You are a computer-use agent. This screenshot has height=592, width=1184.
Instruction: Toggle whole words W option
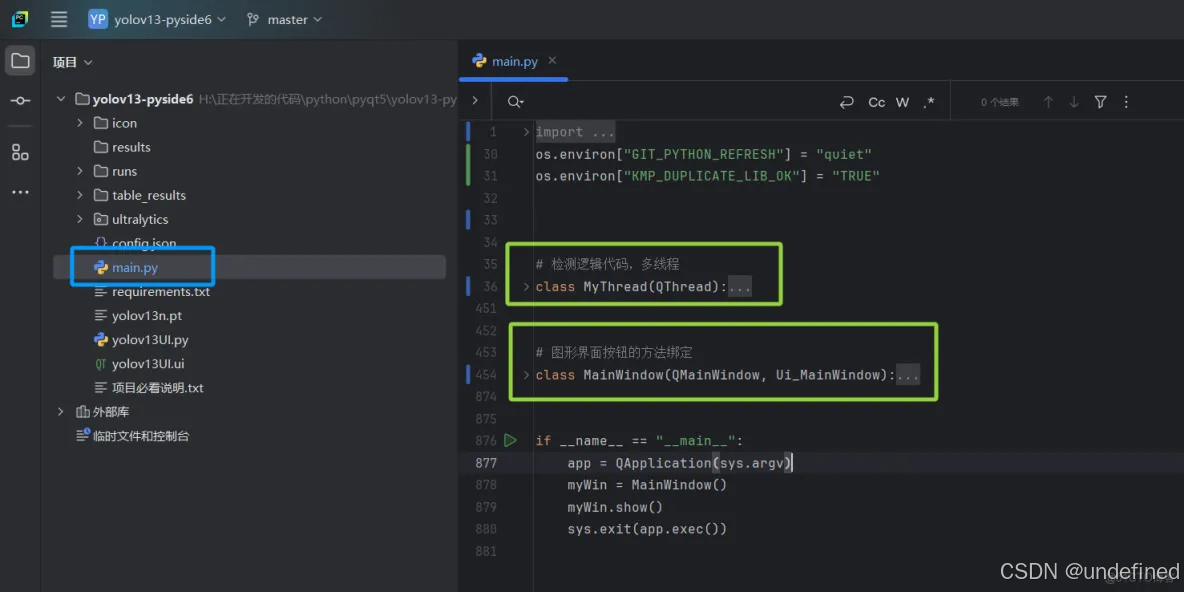[x=902, y=102]
